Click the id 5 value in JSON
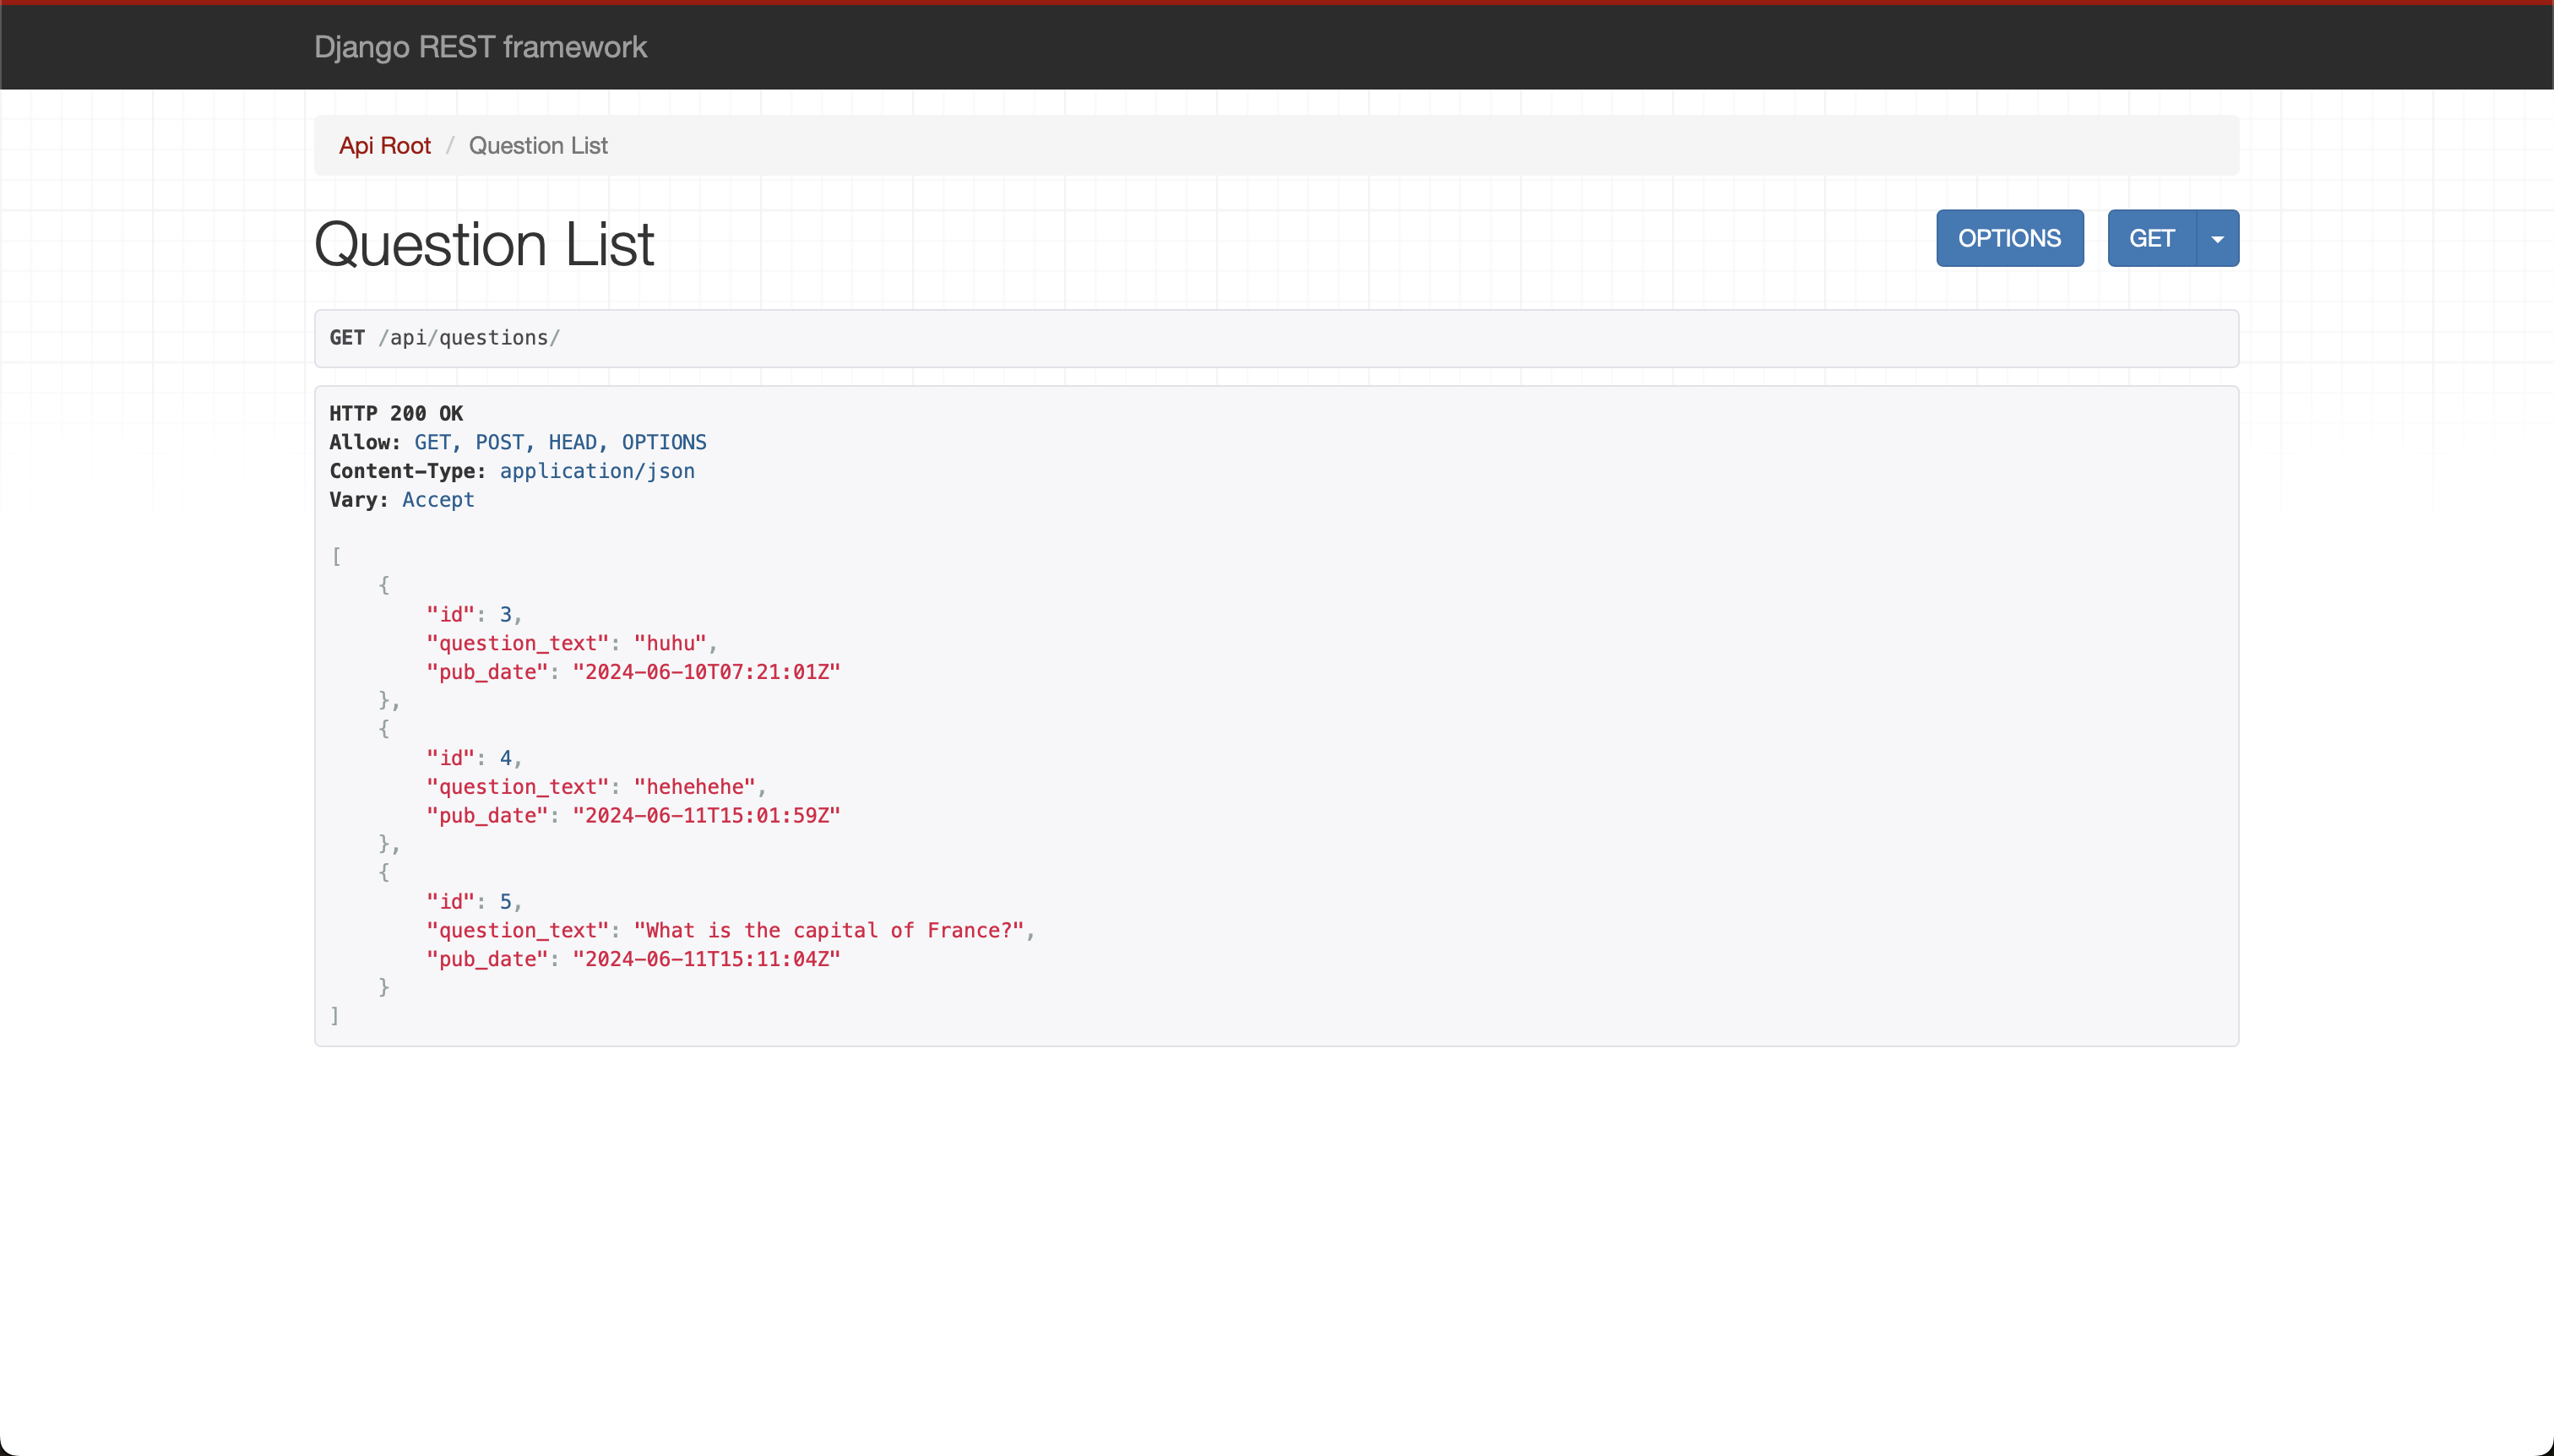Image resolution: width=2554 pixels, height=1456 pixels. pos(506,902)
